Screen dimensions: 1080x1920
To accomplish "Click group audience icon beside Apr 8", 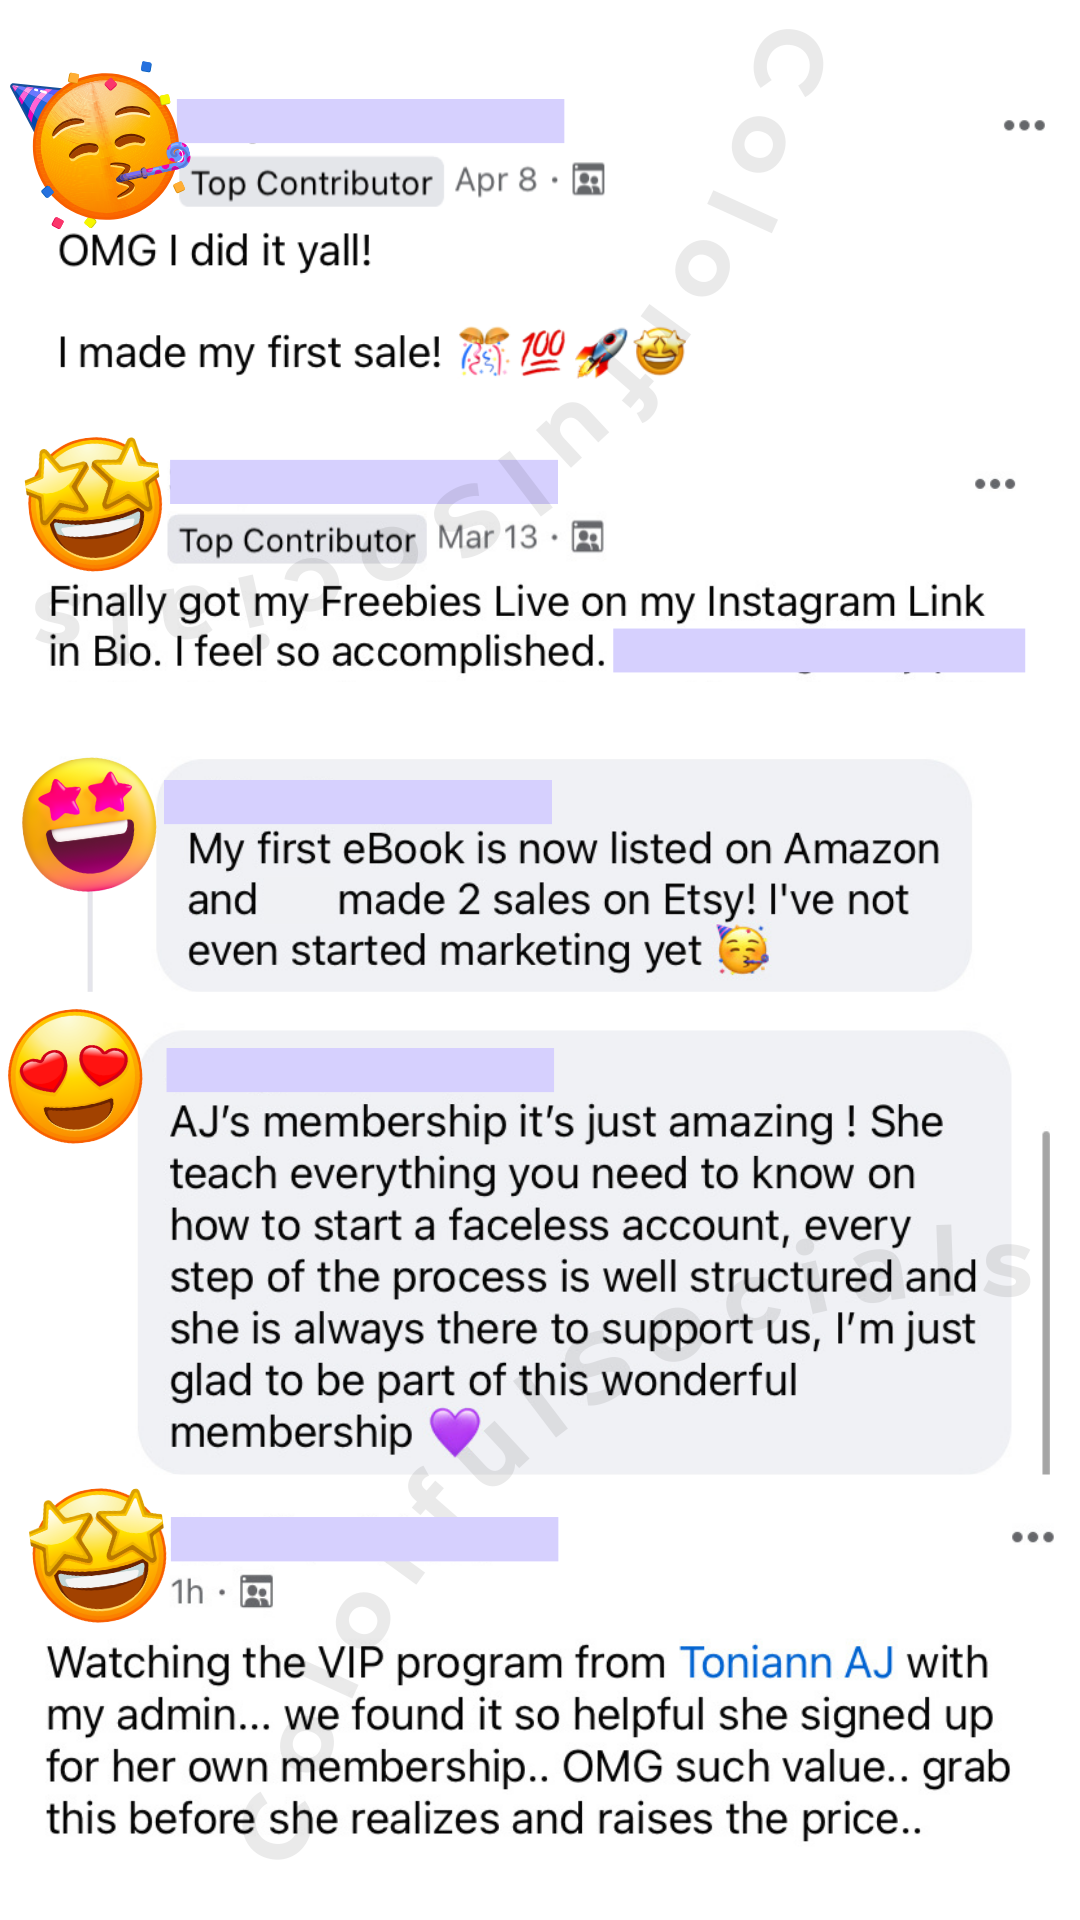I will click(x=588, y=180).
